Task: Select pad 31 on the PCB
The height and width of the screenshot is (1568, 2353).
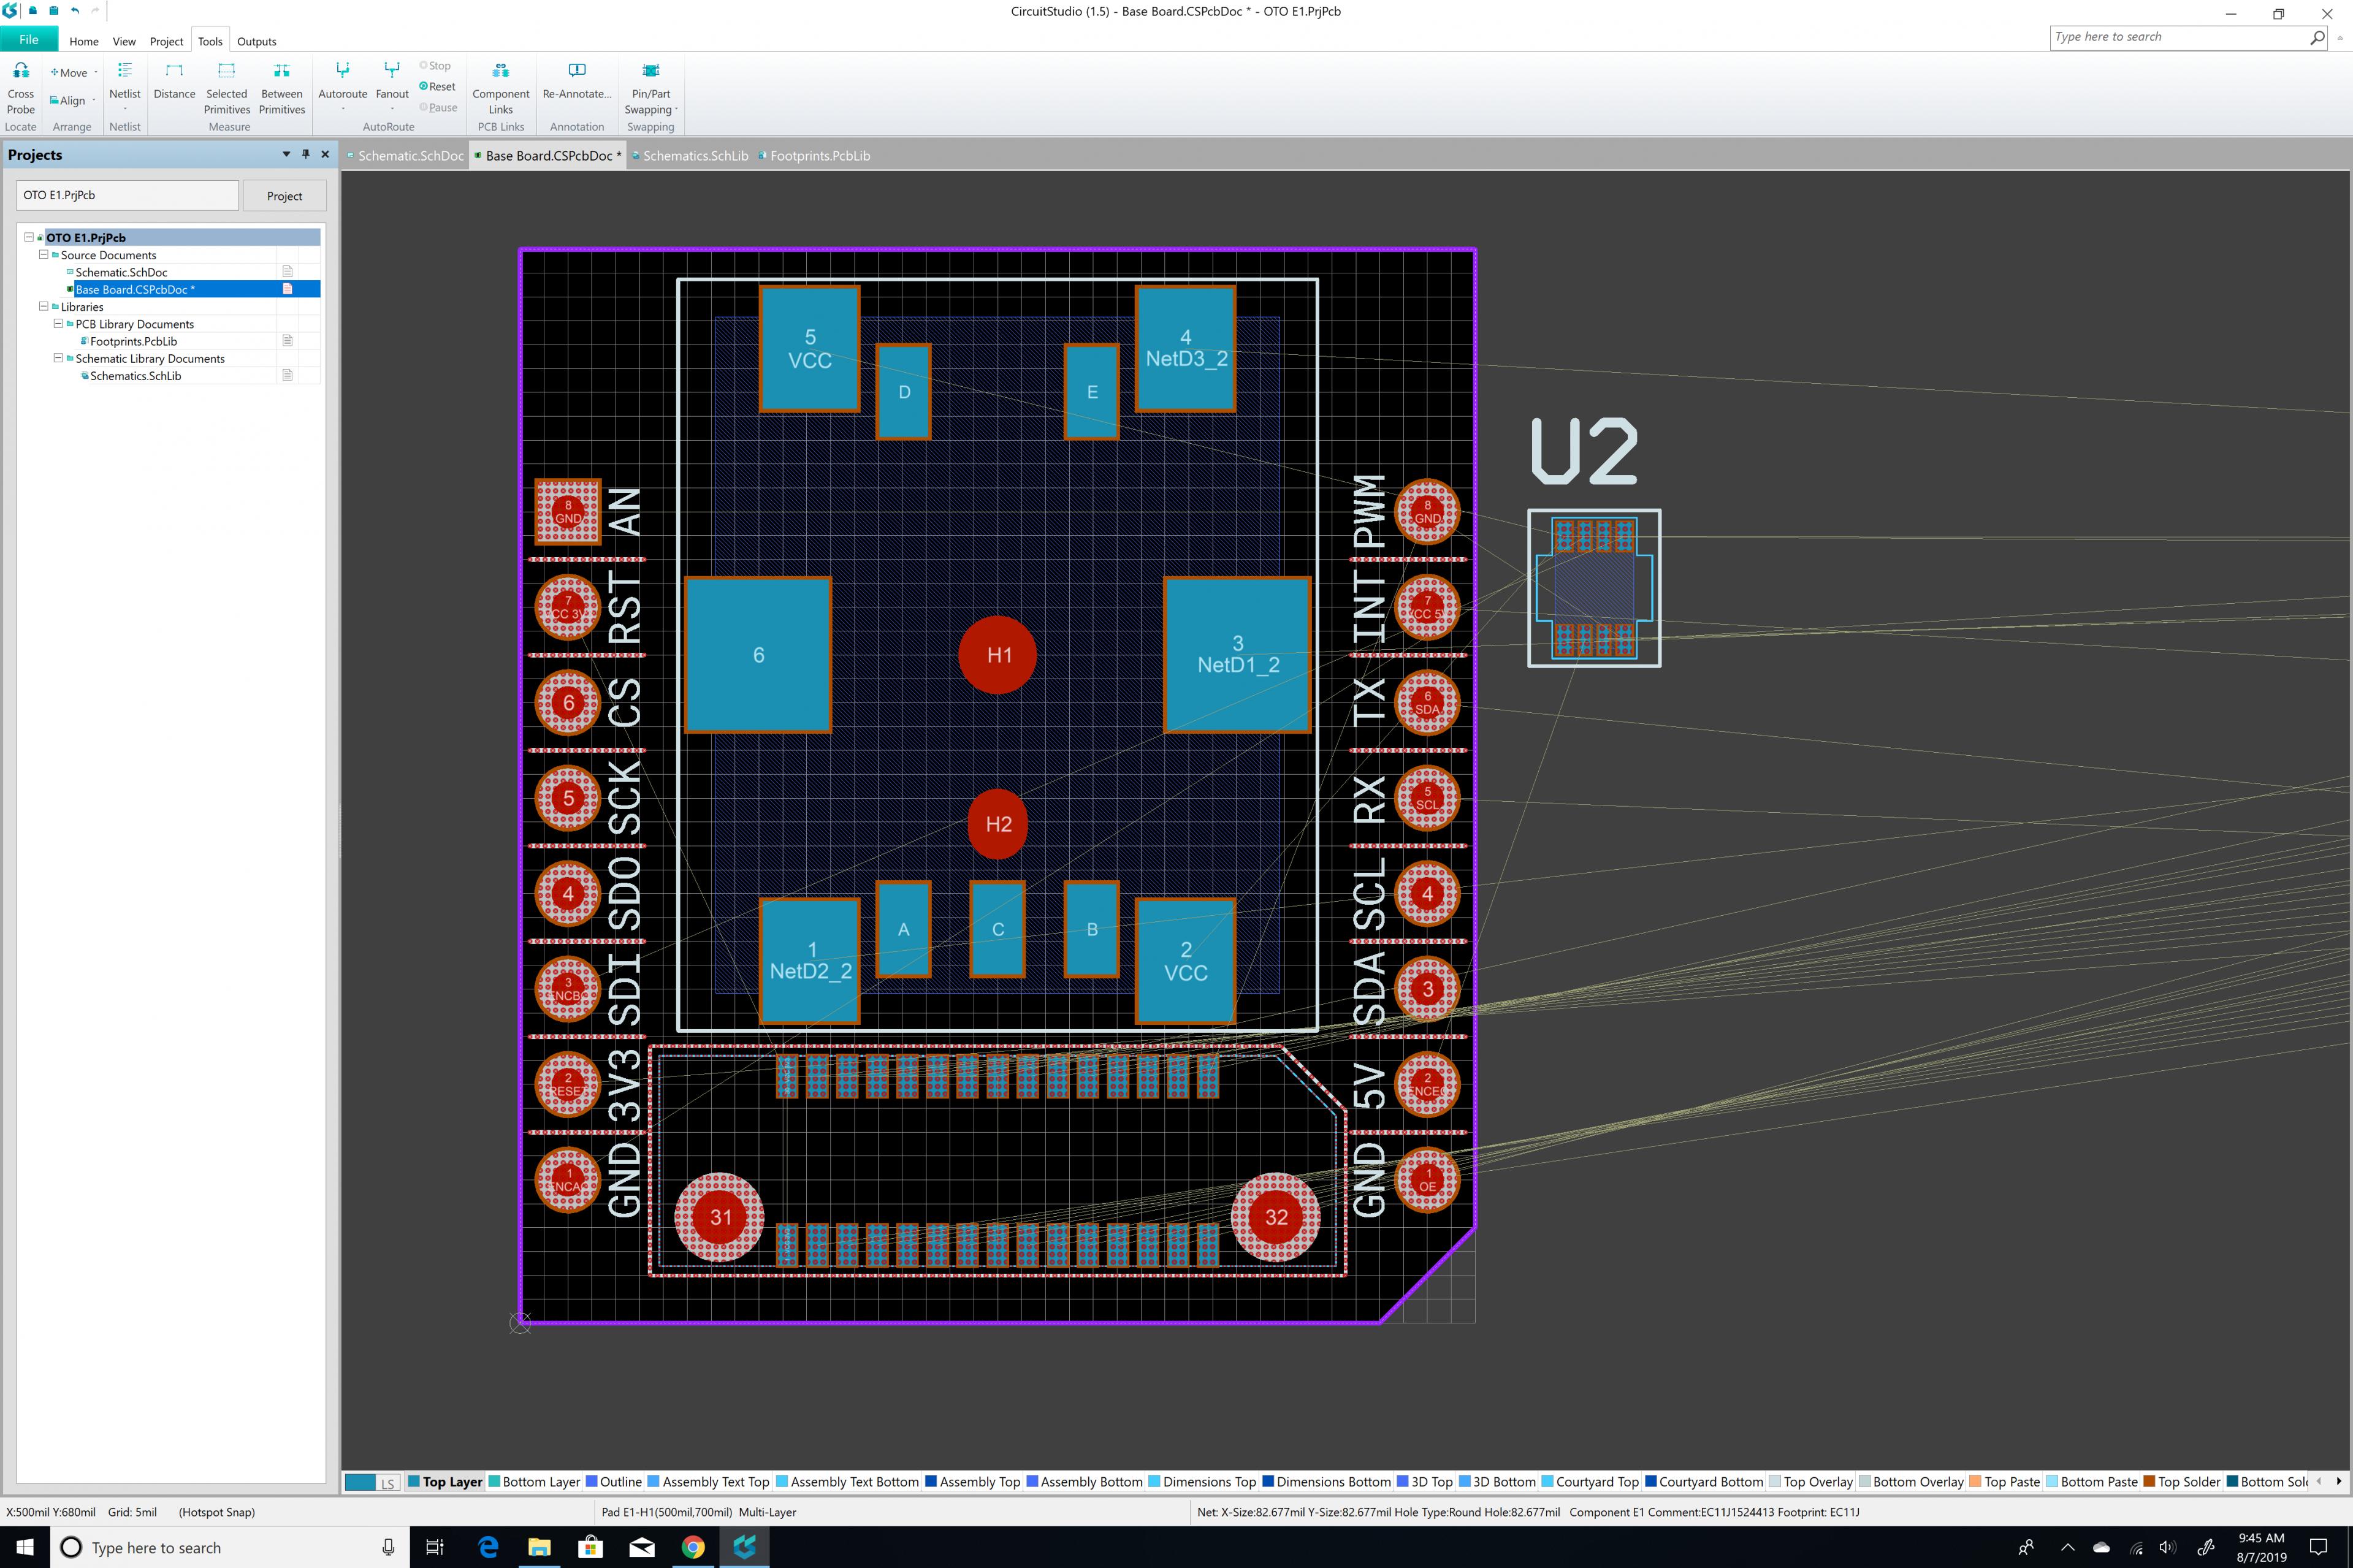Action: tap(719, 1217)
